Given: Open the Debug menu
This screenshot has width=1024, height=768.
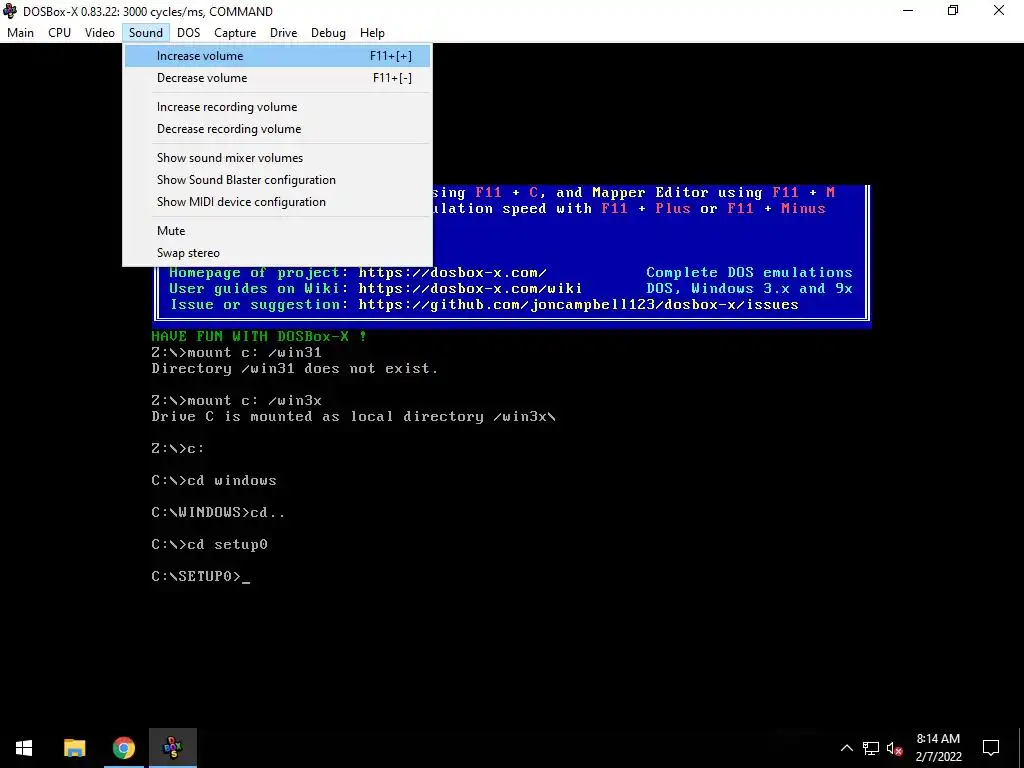Looking at the screenshot, I should 328,33.
